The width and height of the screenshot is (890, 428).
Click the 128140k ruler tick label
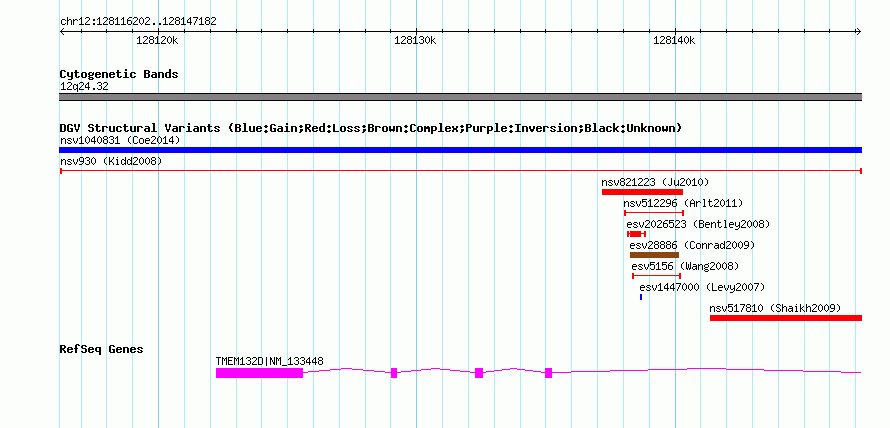pyautogui.click(x=674, y=40)
